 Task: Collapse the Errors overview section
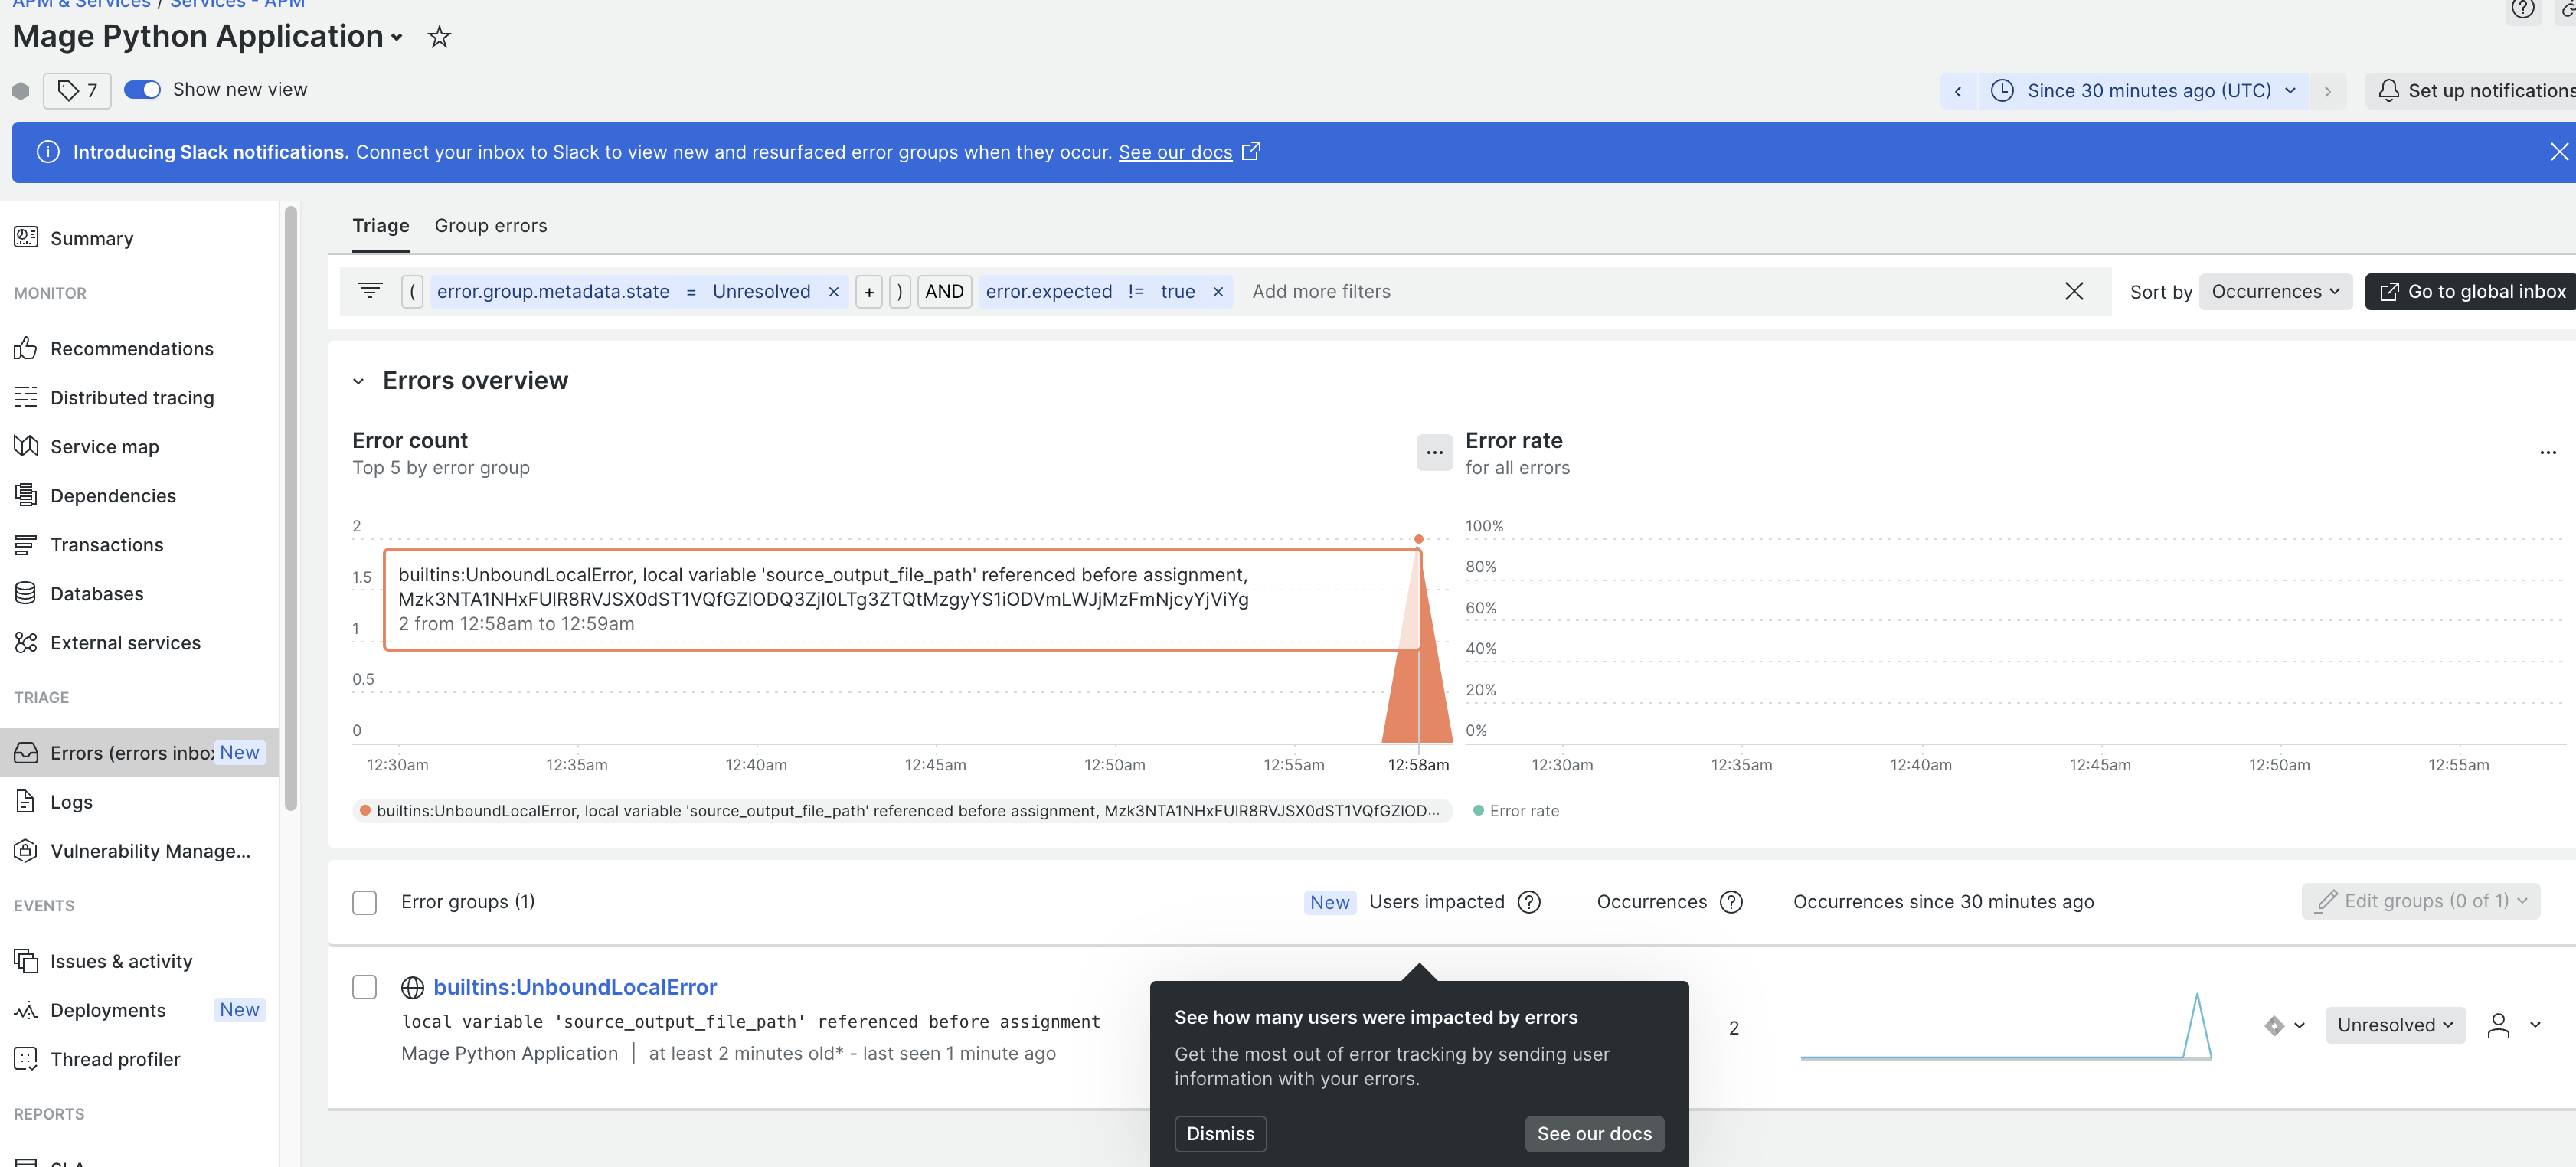tap(358, 381)
